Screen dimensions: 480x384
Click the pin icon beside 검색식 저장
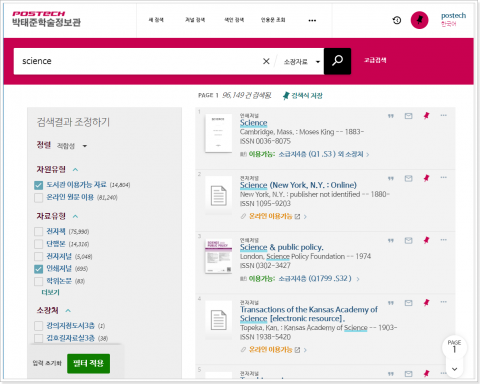(286, 96)
